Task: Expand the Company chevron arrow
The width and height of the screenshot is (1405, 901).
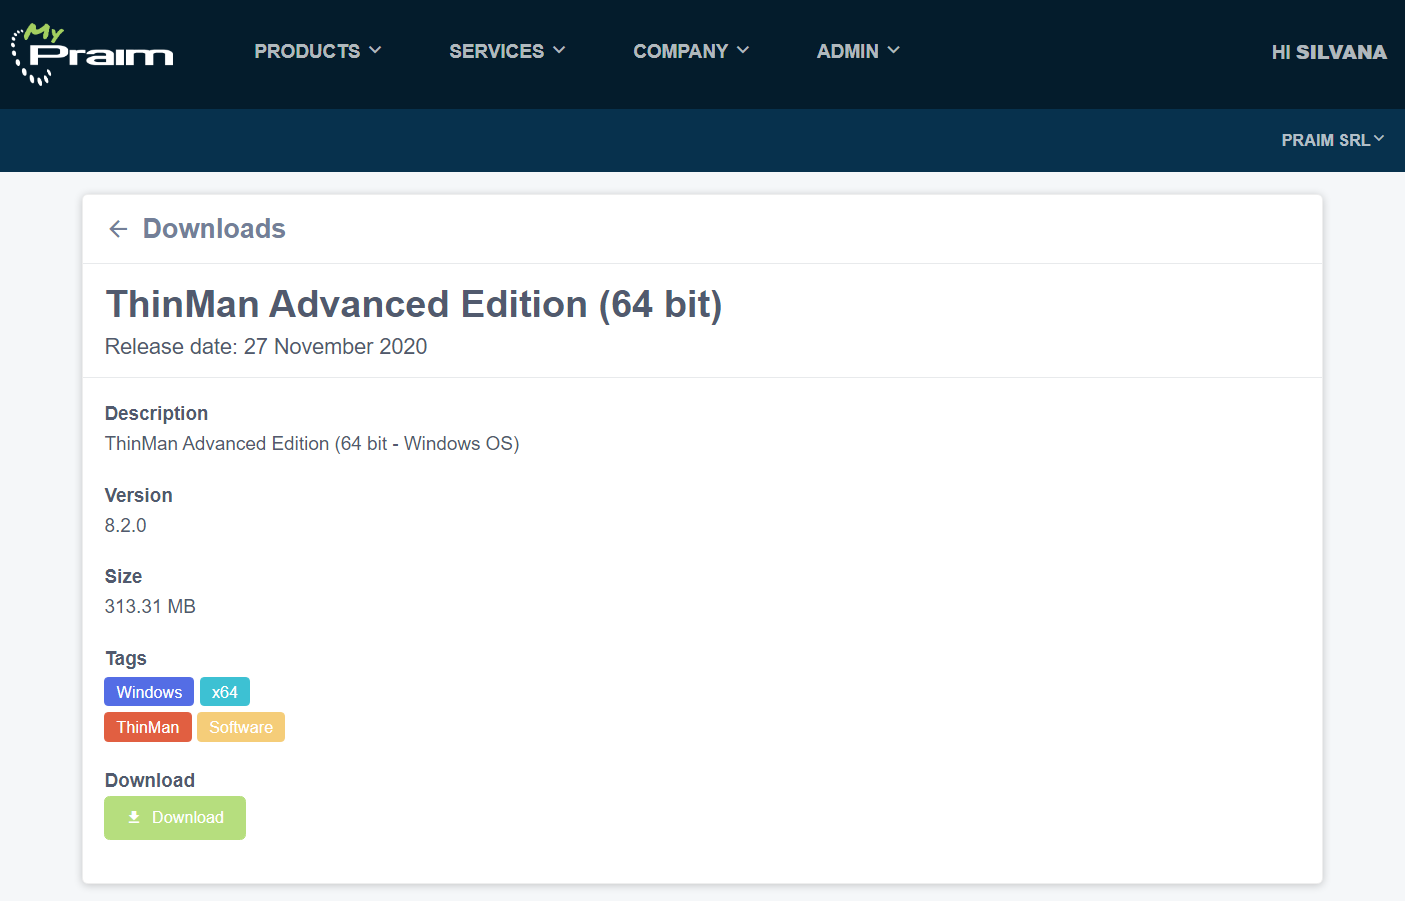Action: click(x=743, y=50)
